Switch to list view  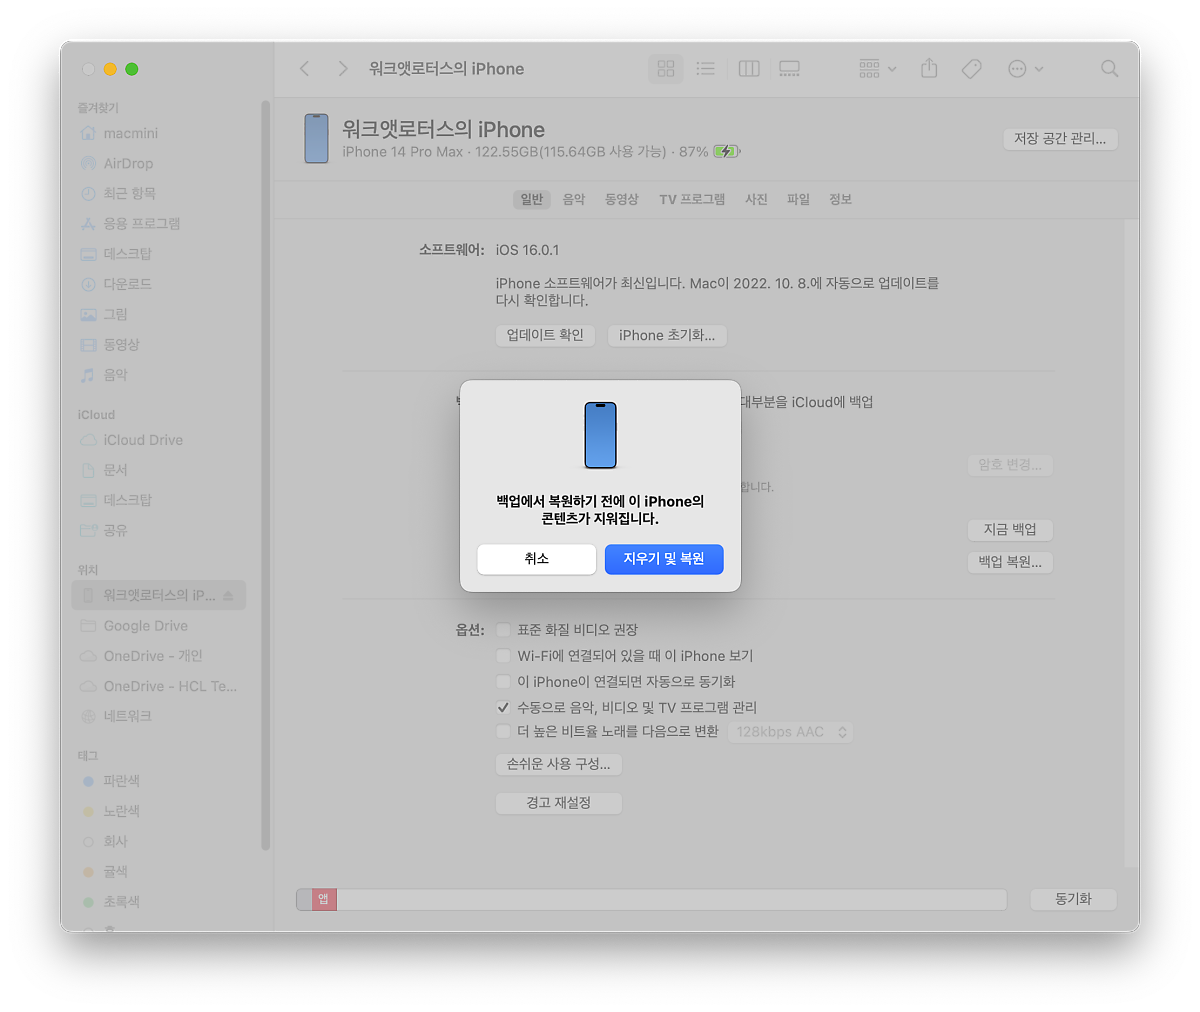pos(706,68)
